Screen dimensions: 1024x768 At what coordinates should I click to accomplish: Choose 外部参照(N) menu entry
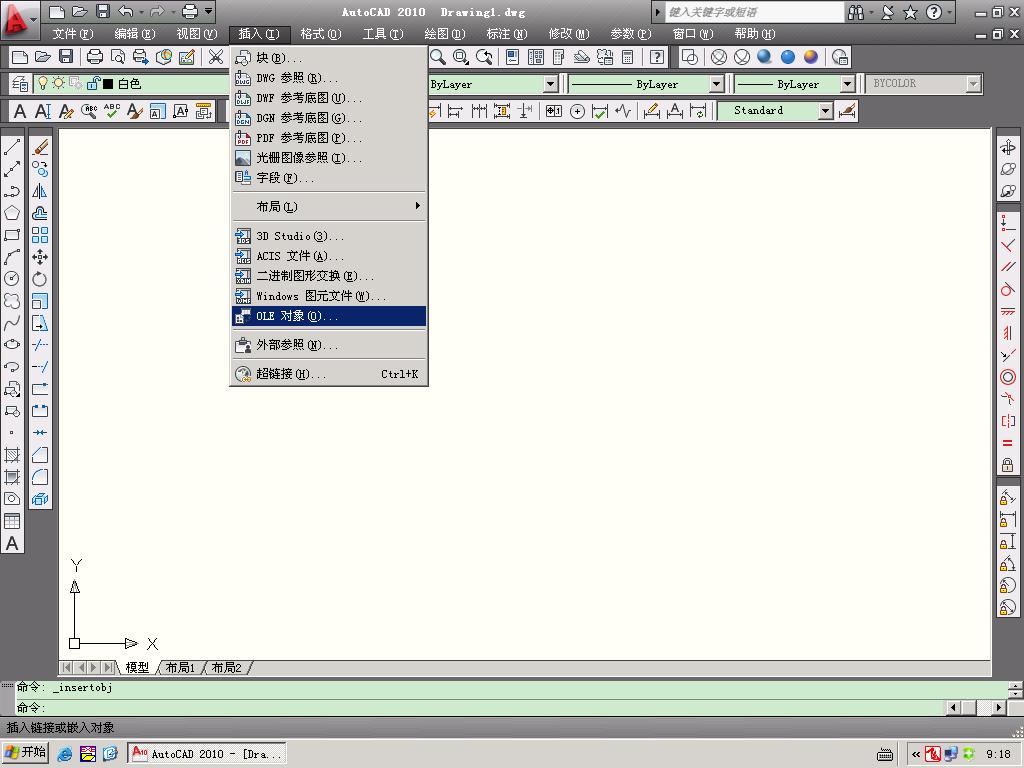(329, 345)
